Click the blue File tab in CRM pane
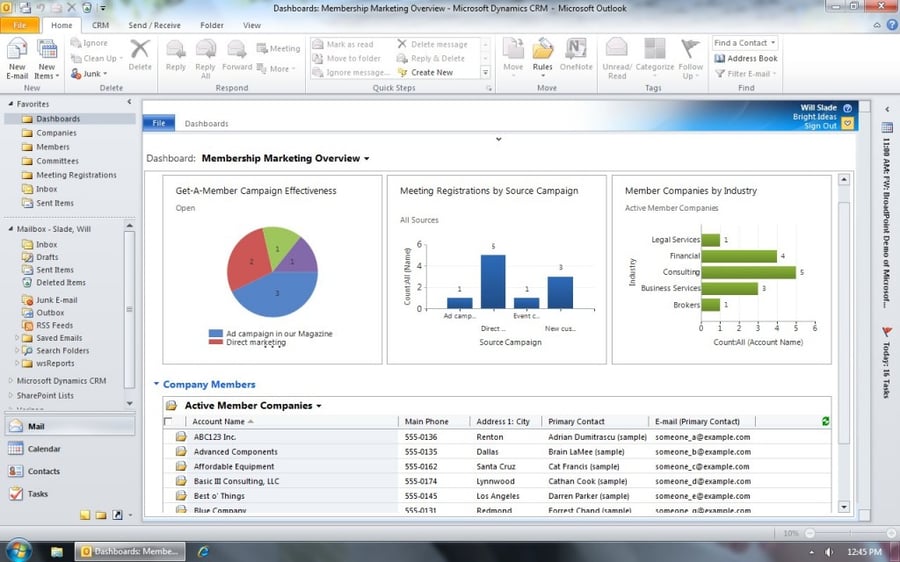 (x=159, y=123)
